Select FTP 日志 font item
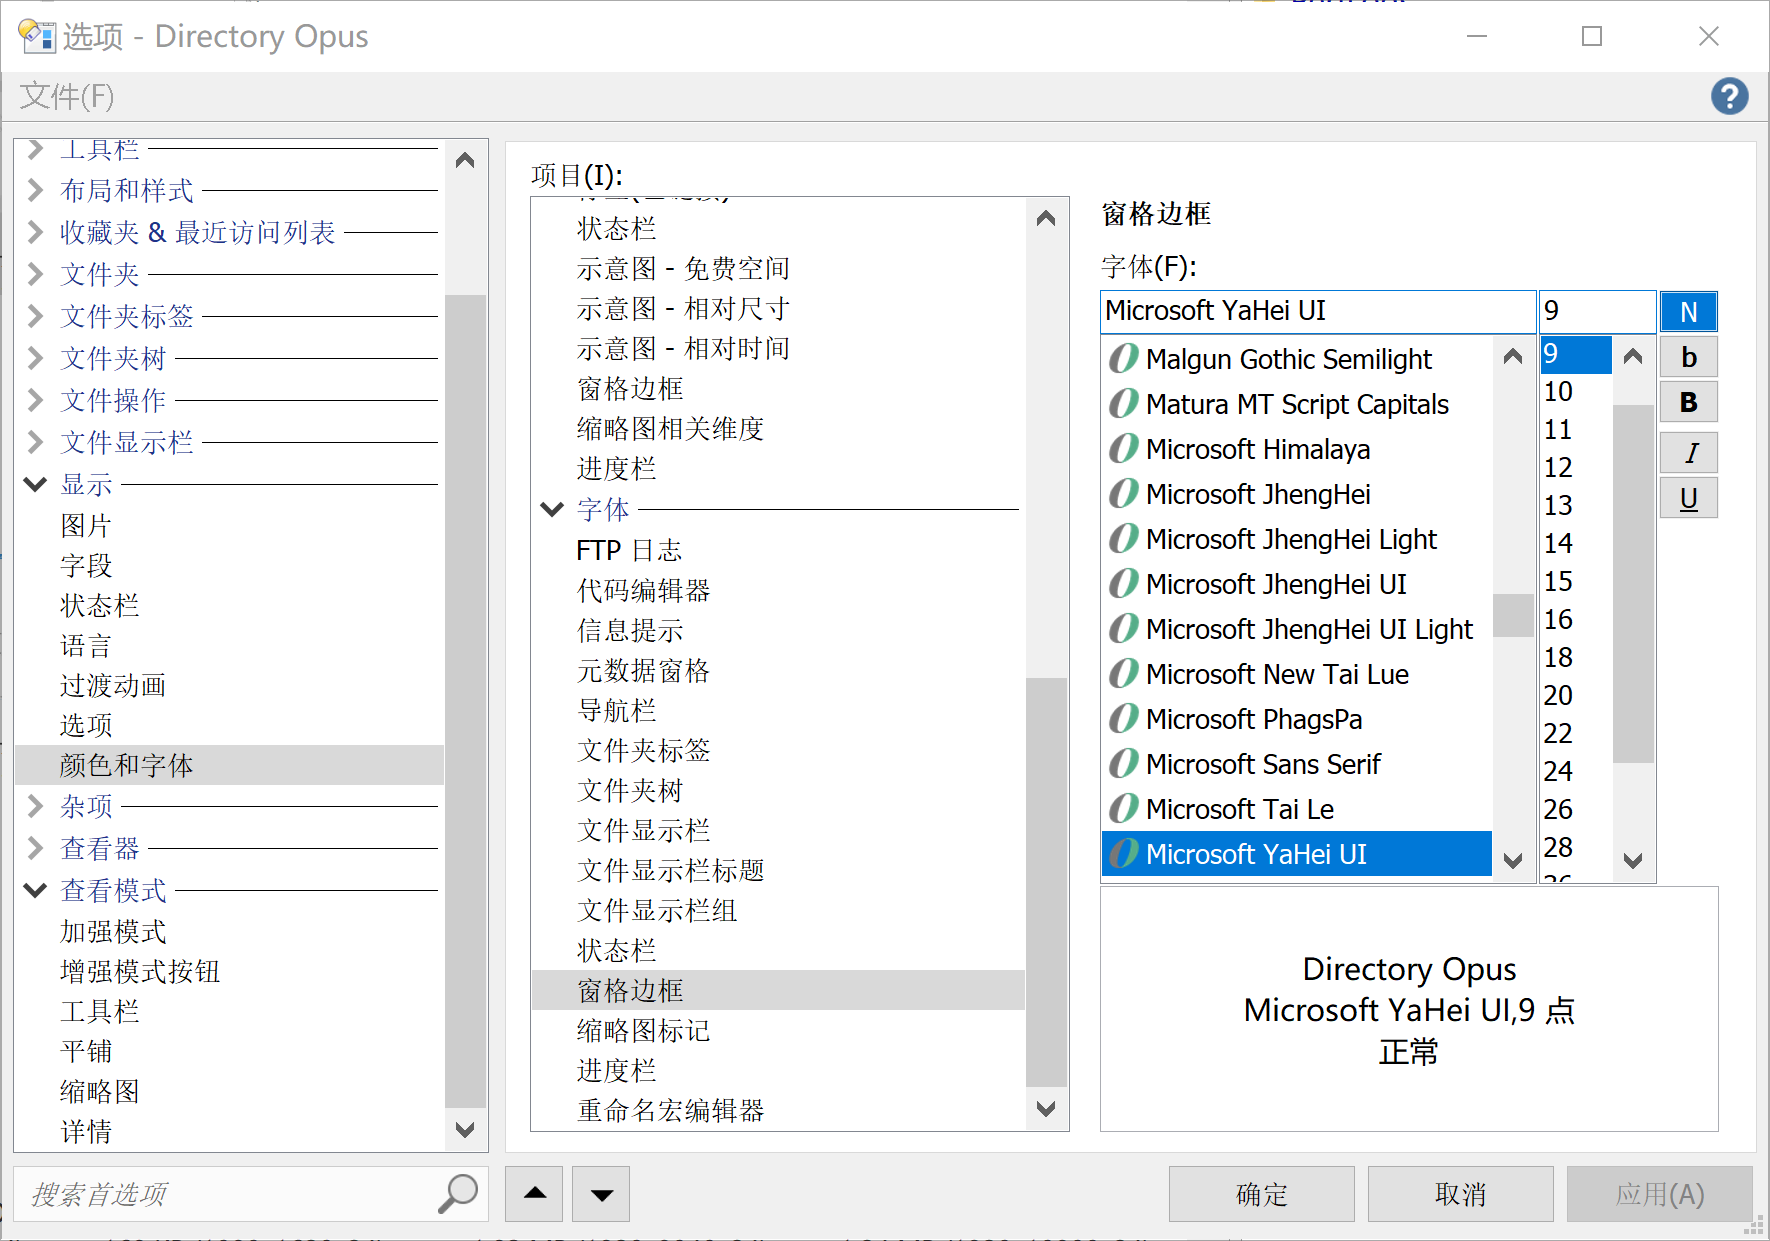Screen dimensions: 1770x1241 coord(629,550)
